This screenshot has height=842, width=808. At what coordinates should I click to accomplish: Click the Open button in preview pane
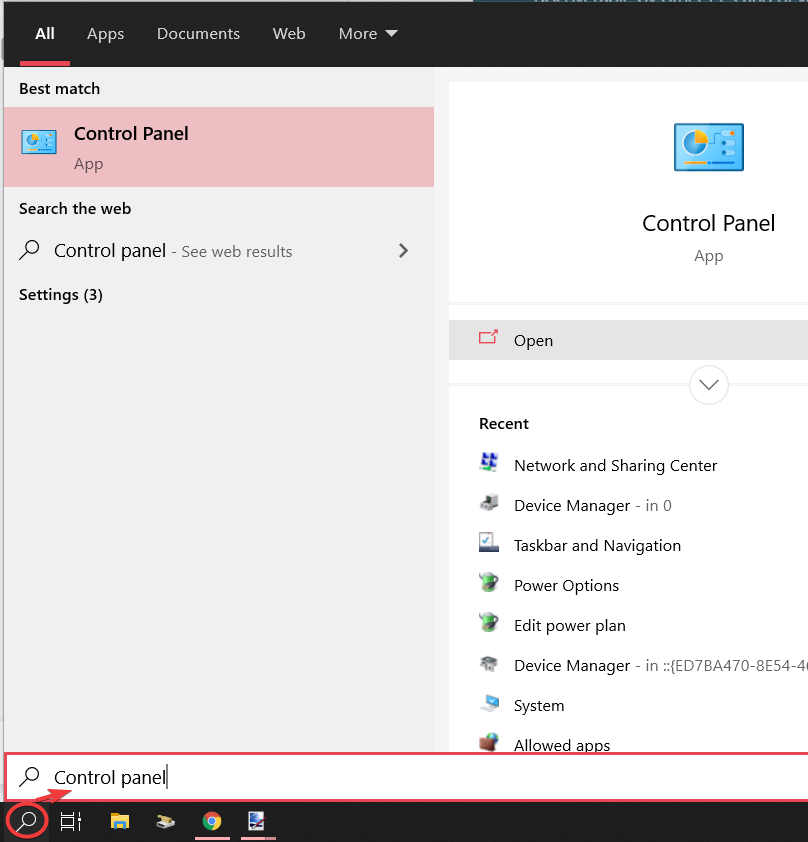pos(628,340)
